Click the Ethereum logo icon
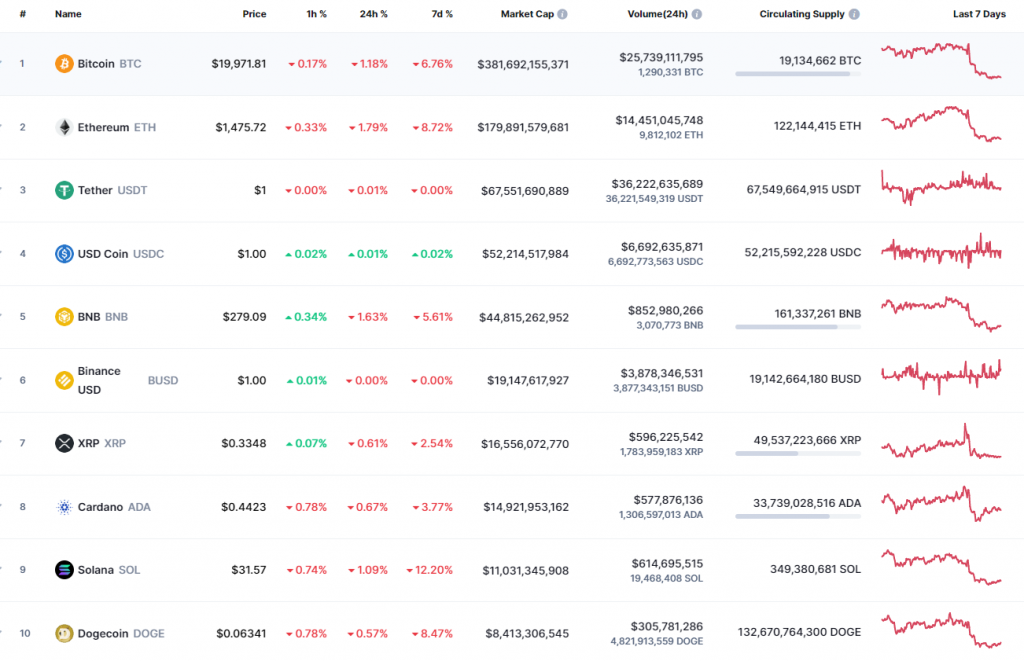Screen dimensions: 1024x661 click(64, 127)
